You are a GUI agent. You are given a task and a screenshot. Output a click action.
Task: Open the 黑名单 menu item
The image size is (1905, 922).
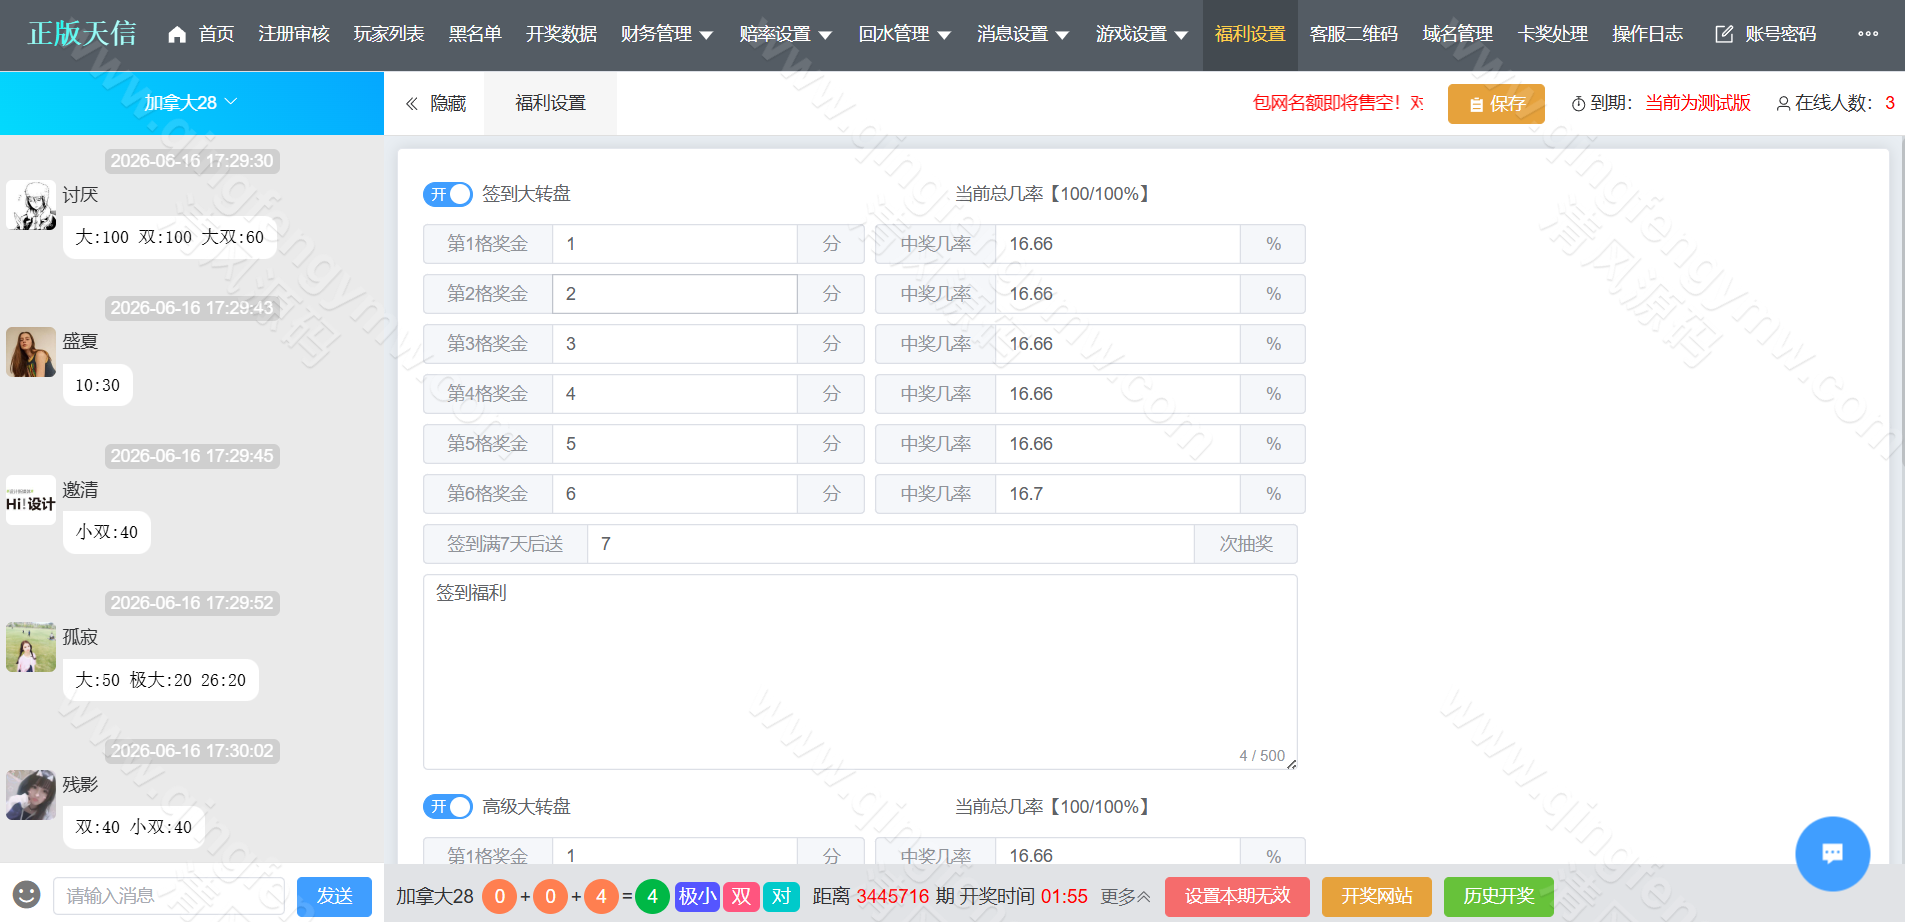pos(475,34)
